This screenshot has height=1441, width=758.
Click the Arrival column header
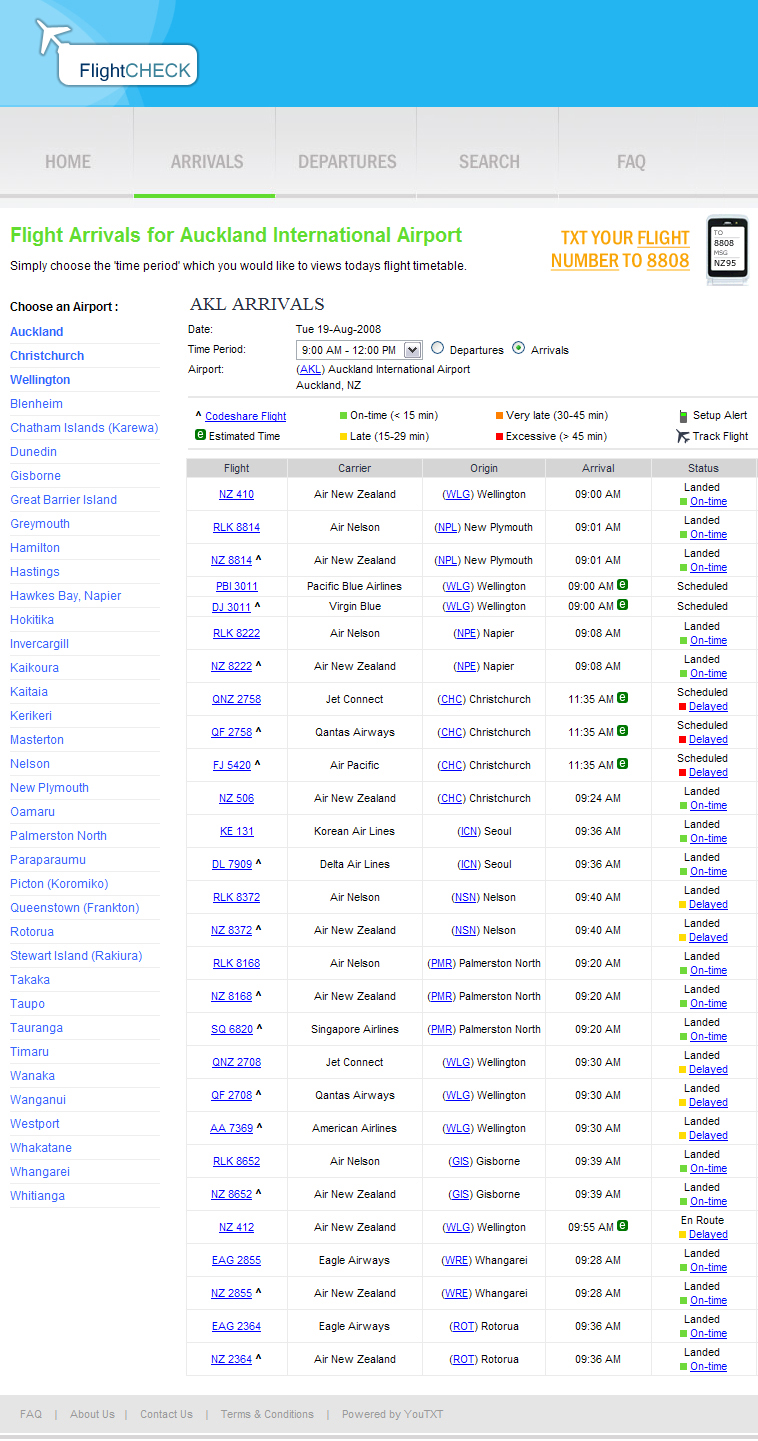click(x=598, y=468)
